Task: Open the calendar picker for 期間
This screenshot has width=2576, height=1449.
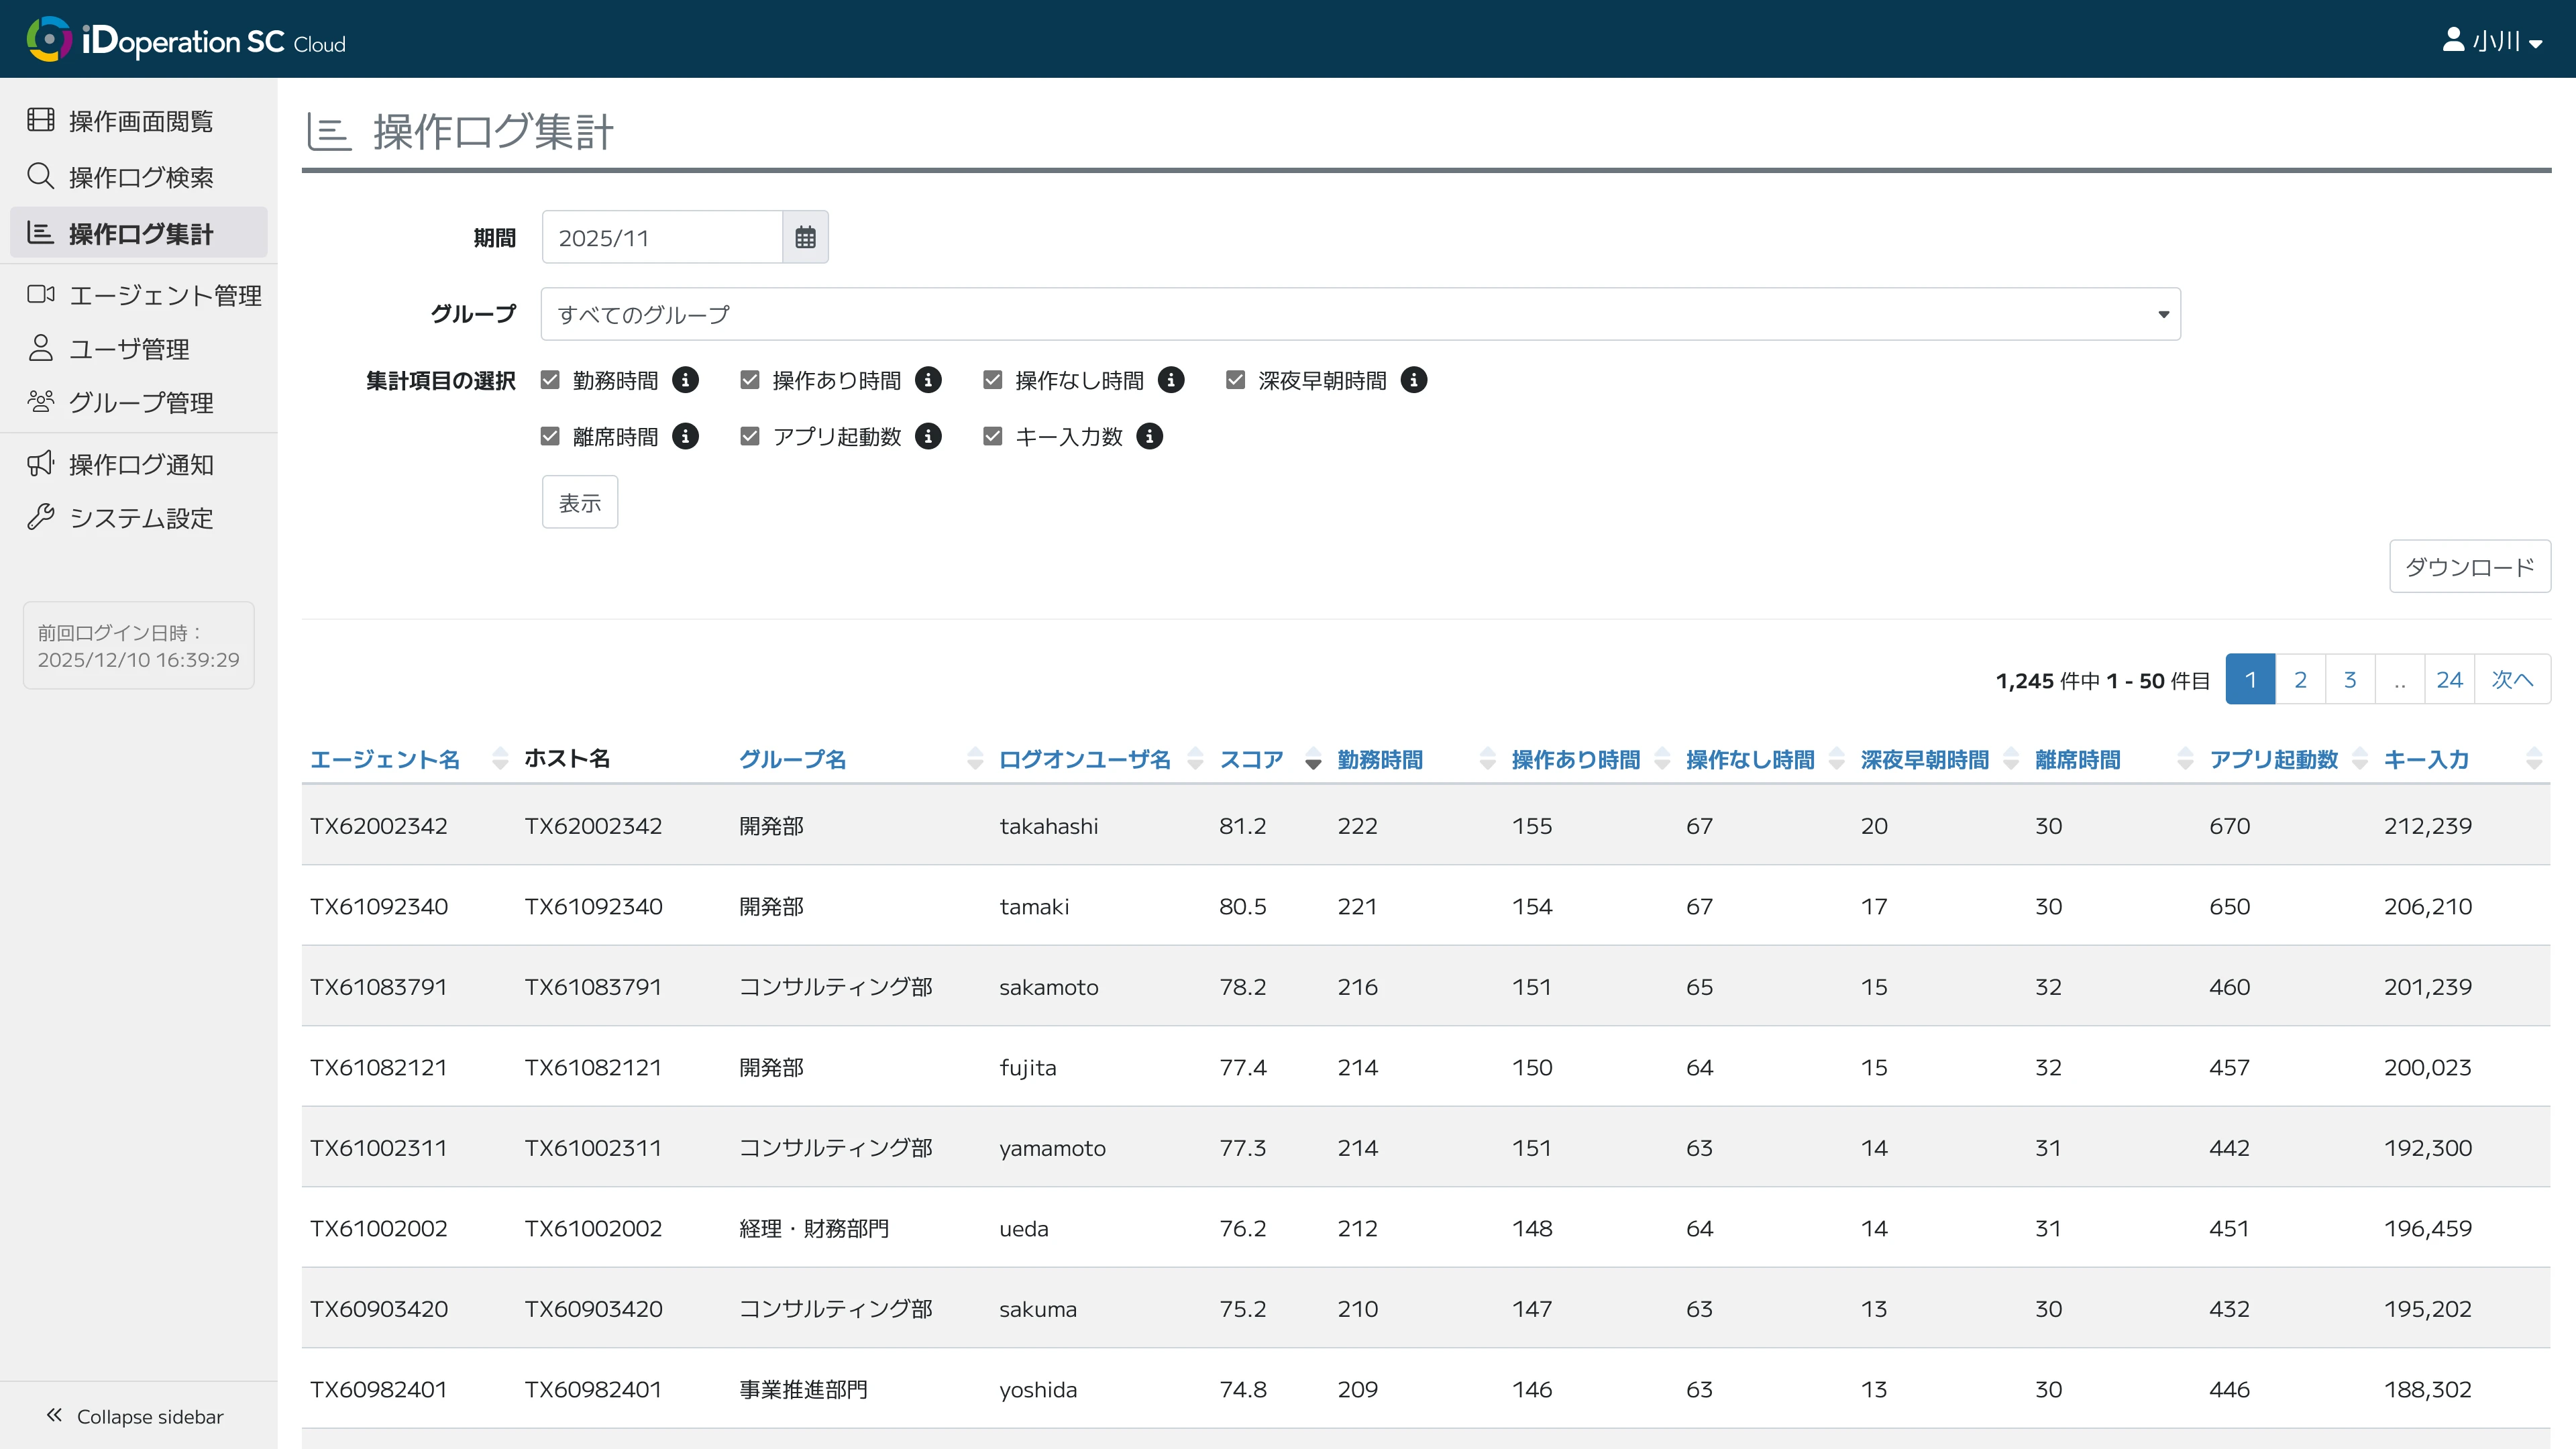Action: (805, 237)
